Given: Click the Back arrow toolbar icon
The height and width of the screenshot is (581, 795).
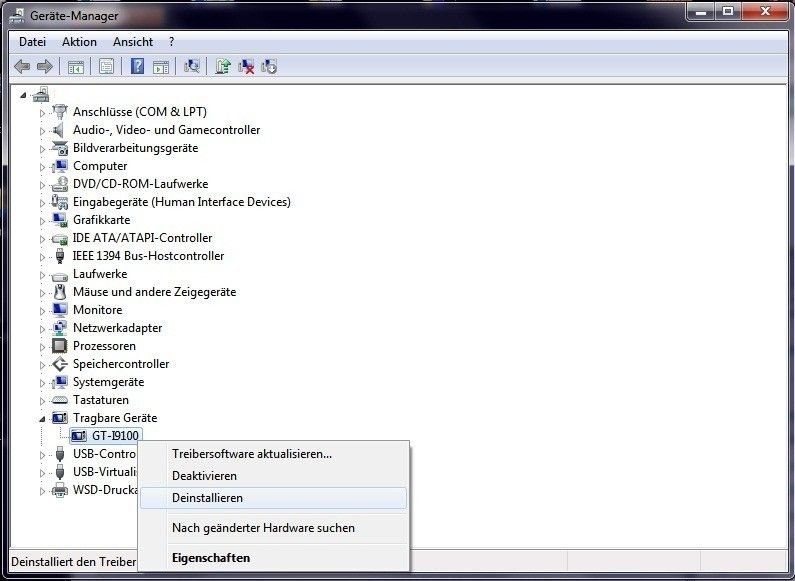Looking at the screenshot, I should coord(22,66).
